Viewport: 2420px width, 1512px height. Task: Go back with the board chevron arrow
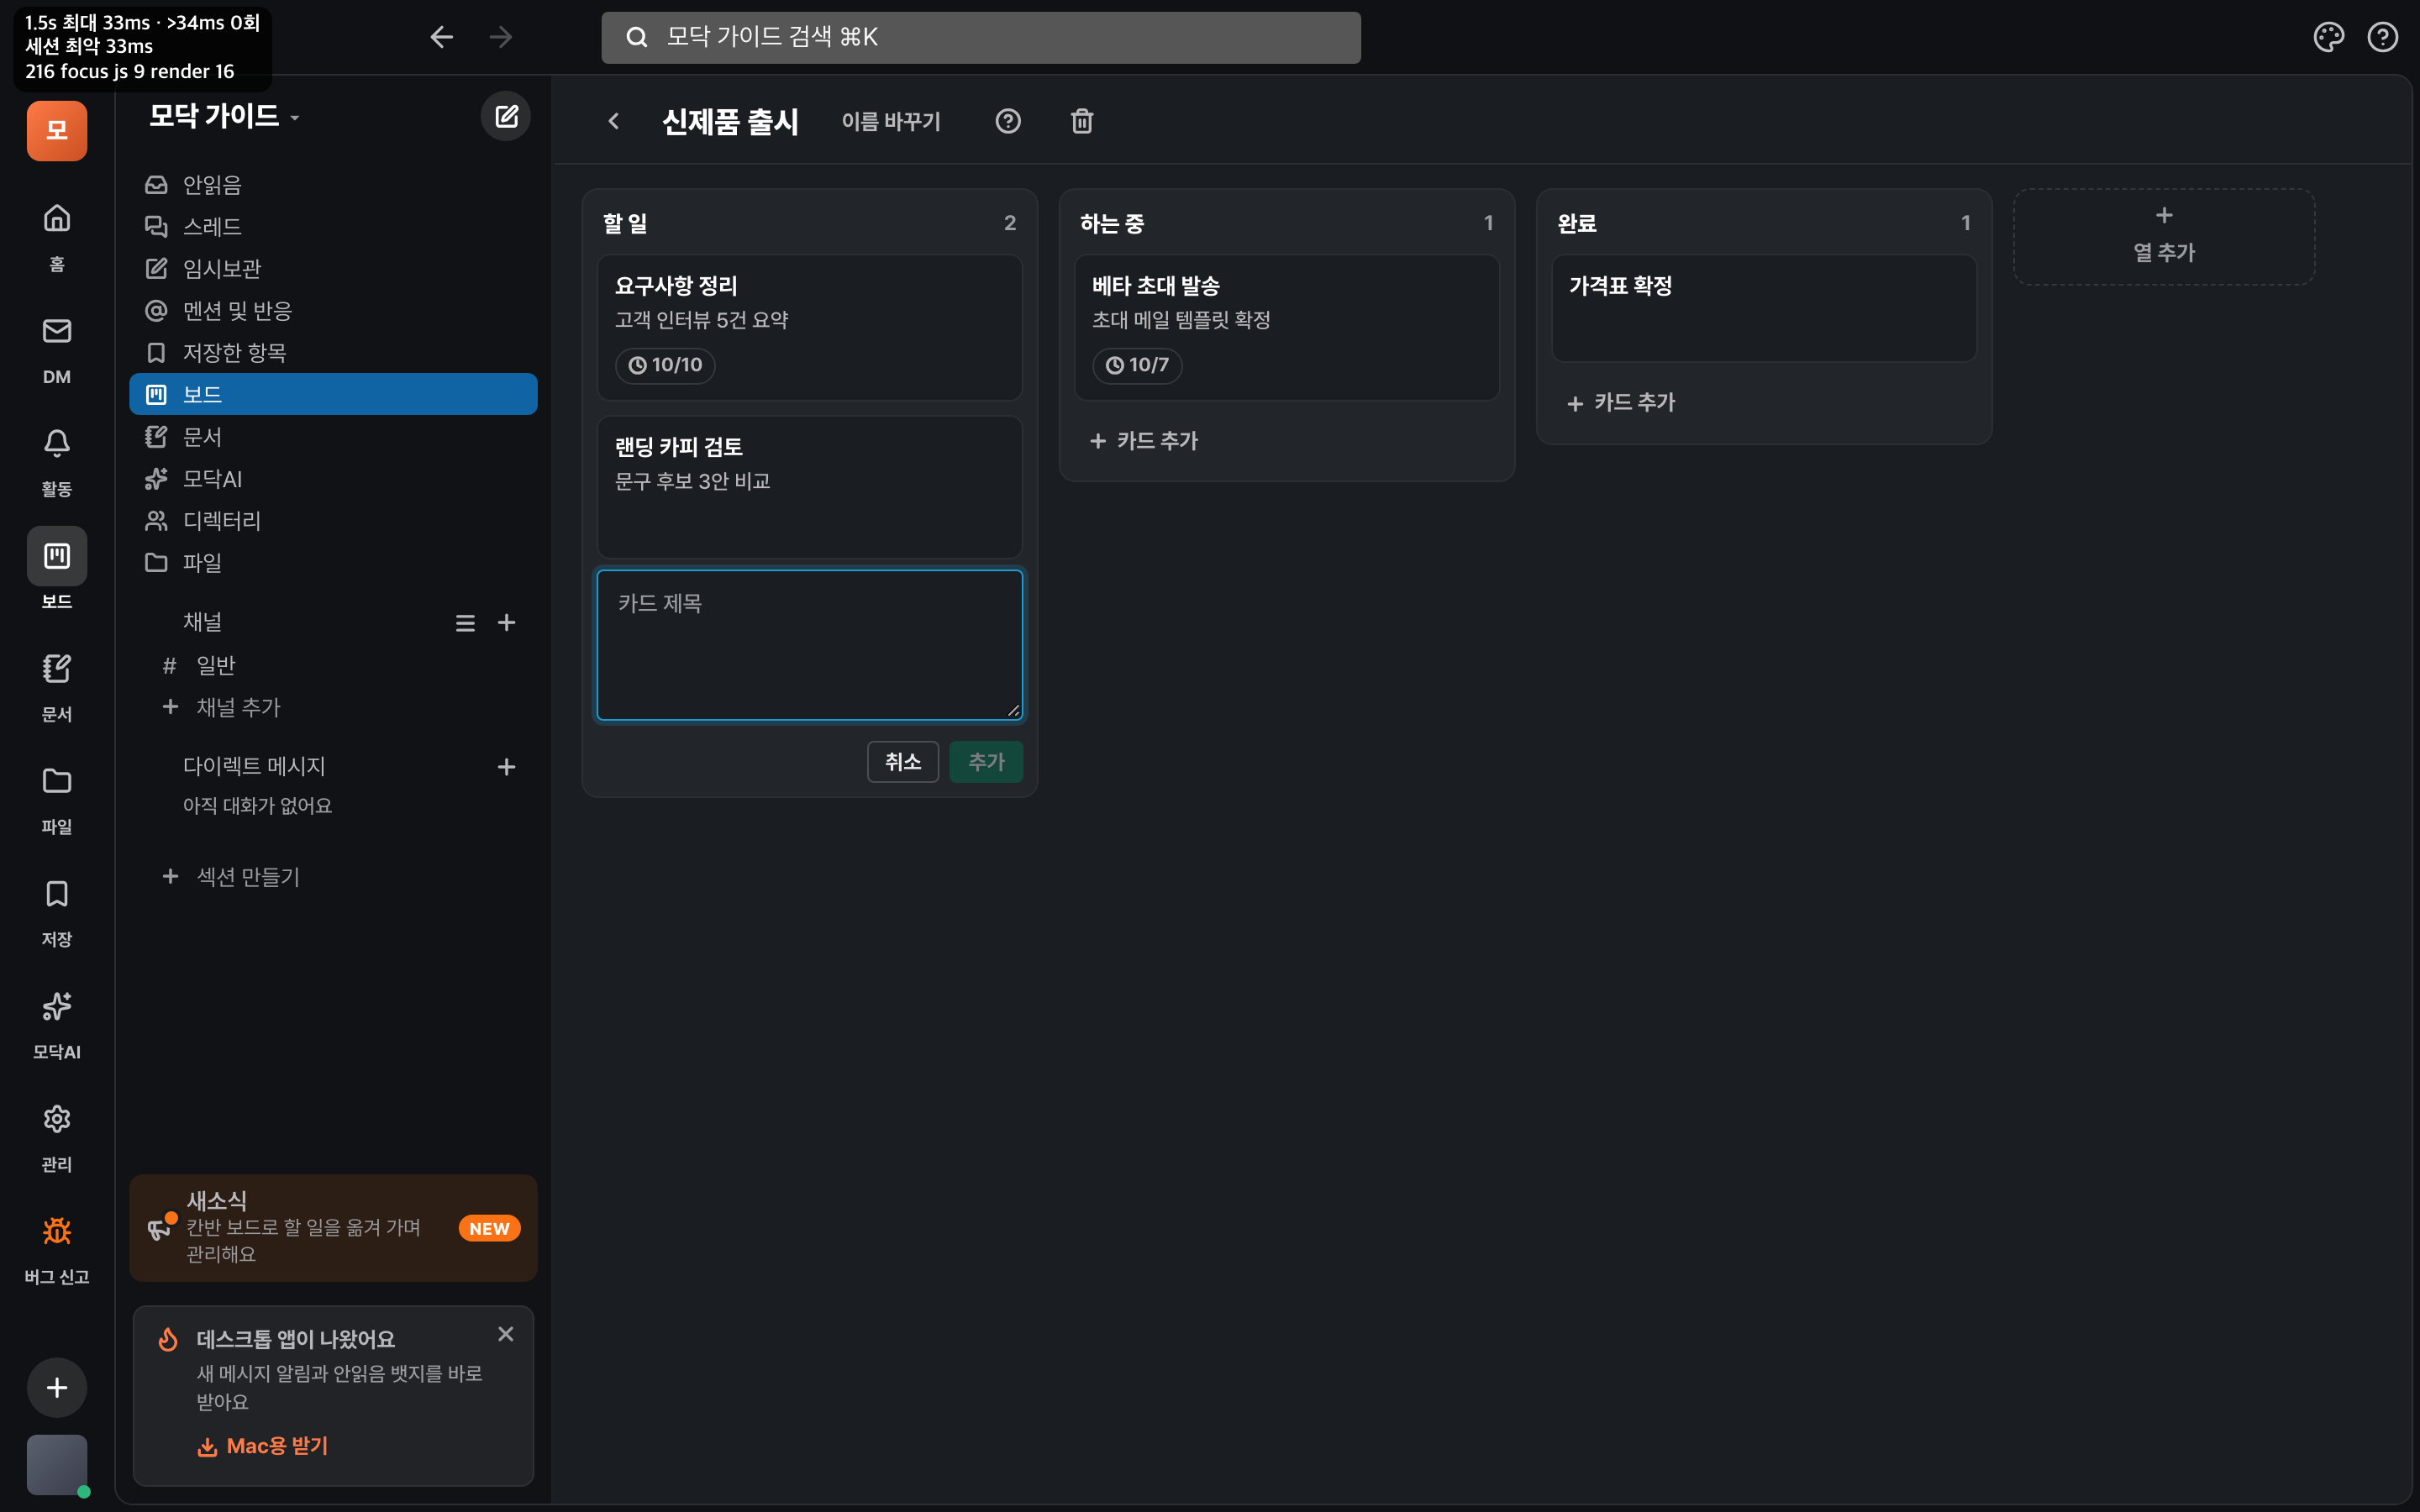613,121
